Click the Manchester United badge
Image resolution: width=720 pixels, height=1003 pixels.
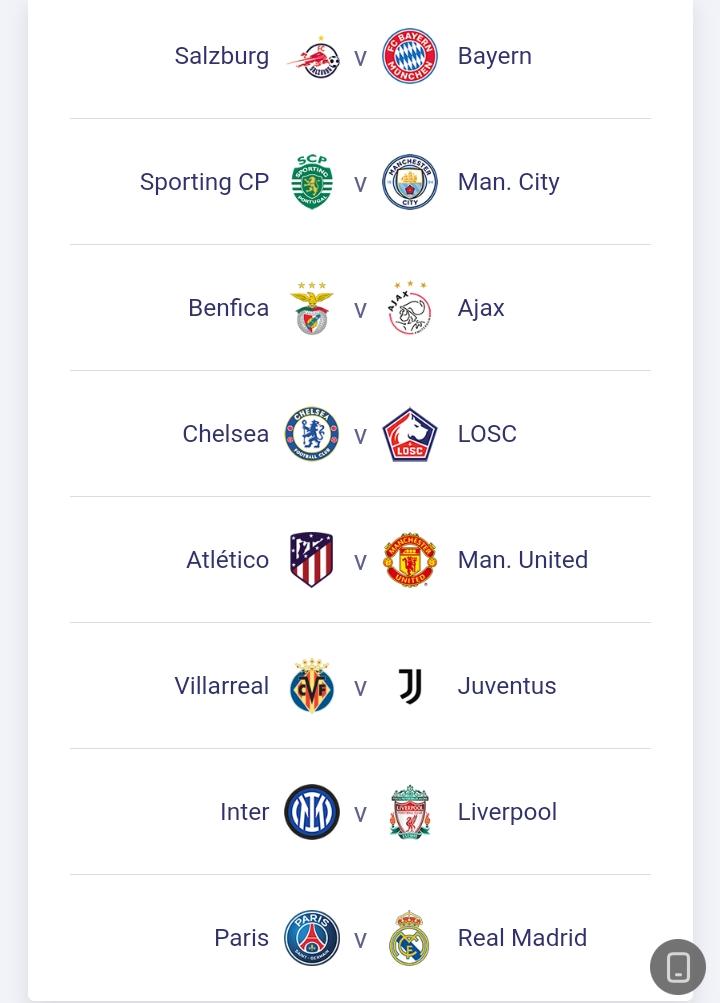click(x=410, y=560)
